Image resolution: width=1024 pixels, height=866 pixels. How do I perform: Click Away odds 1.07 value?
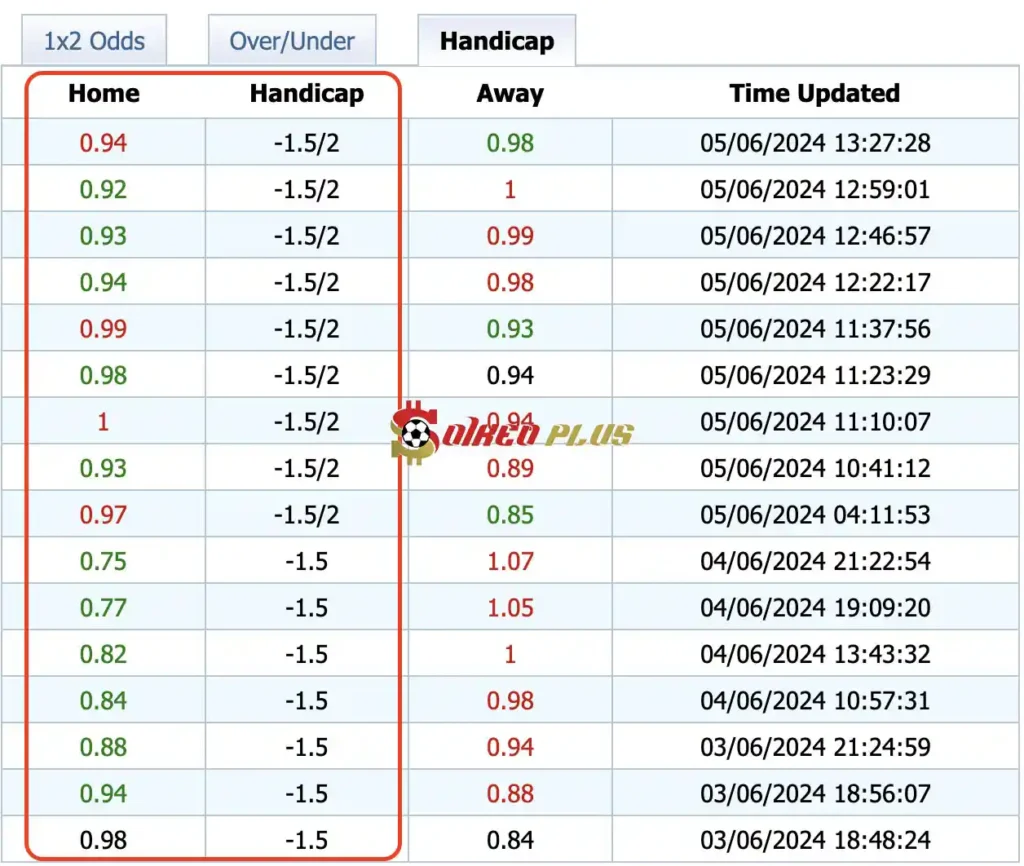click(510, 562)
